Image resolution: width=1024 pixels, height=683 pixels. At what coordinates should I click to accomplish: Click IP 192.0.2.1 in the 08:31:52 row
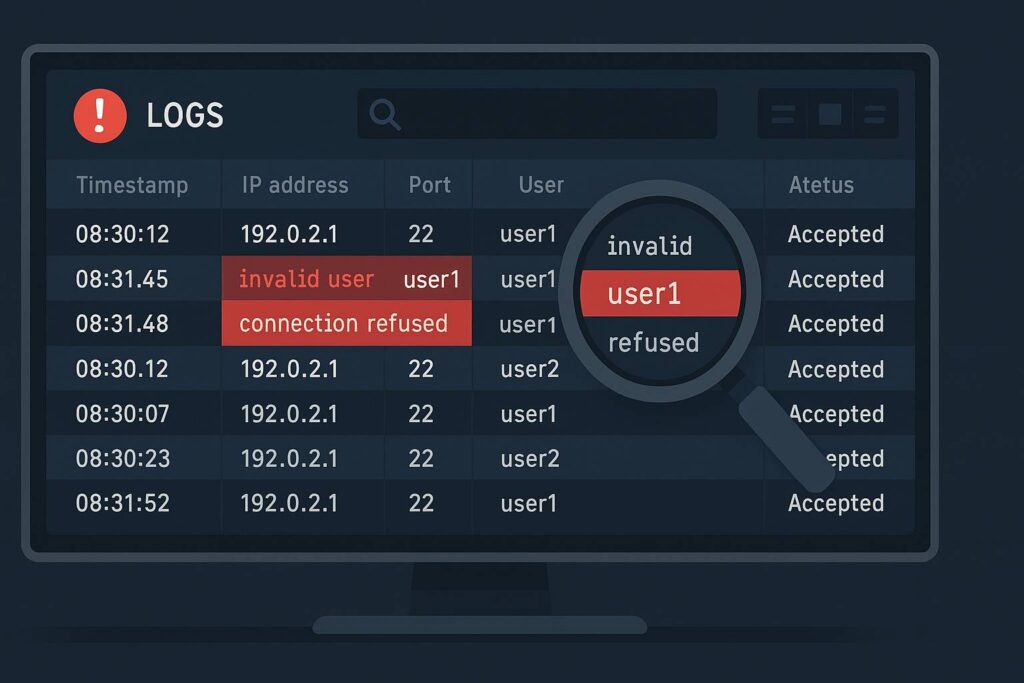tap(289, 503)
